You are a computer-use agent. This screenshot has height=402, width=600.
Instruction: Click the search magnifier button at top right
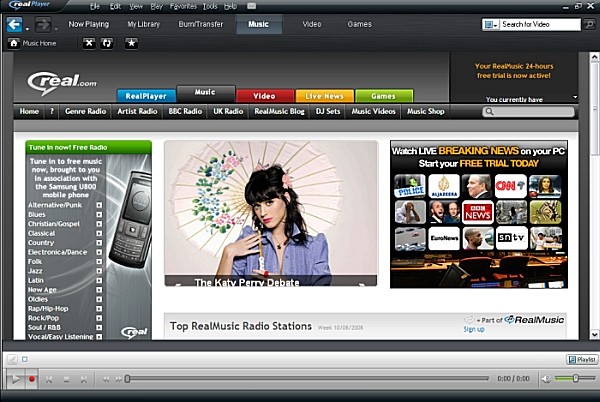pos(589,24)
